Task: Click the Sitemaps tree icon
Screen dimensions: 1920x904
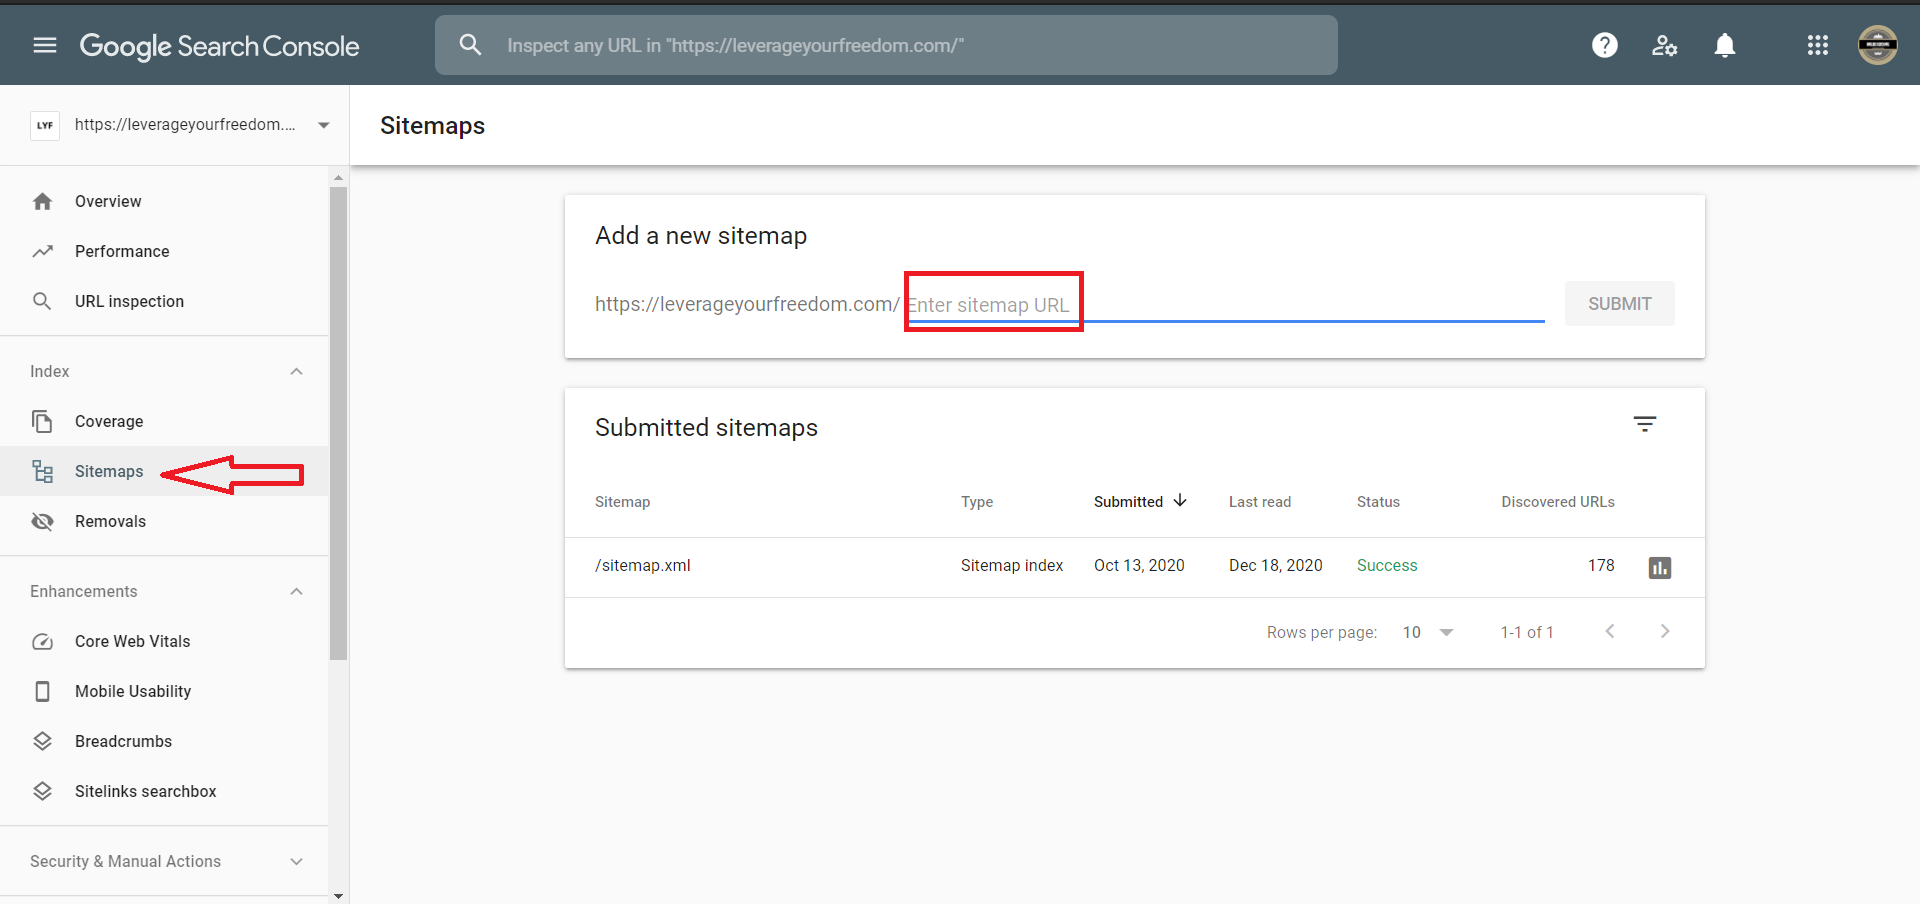Action: 42,471
